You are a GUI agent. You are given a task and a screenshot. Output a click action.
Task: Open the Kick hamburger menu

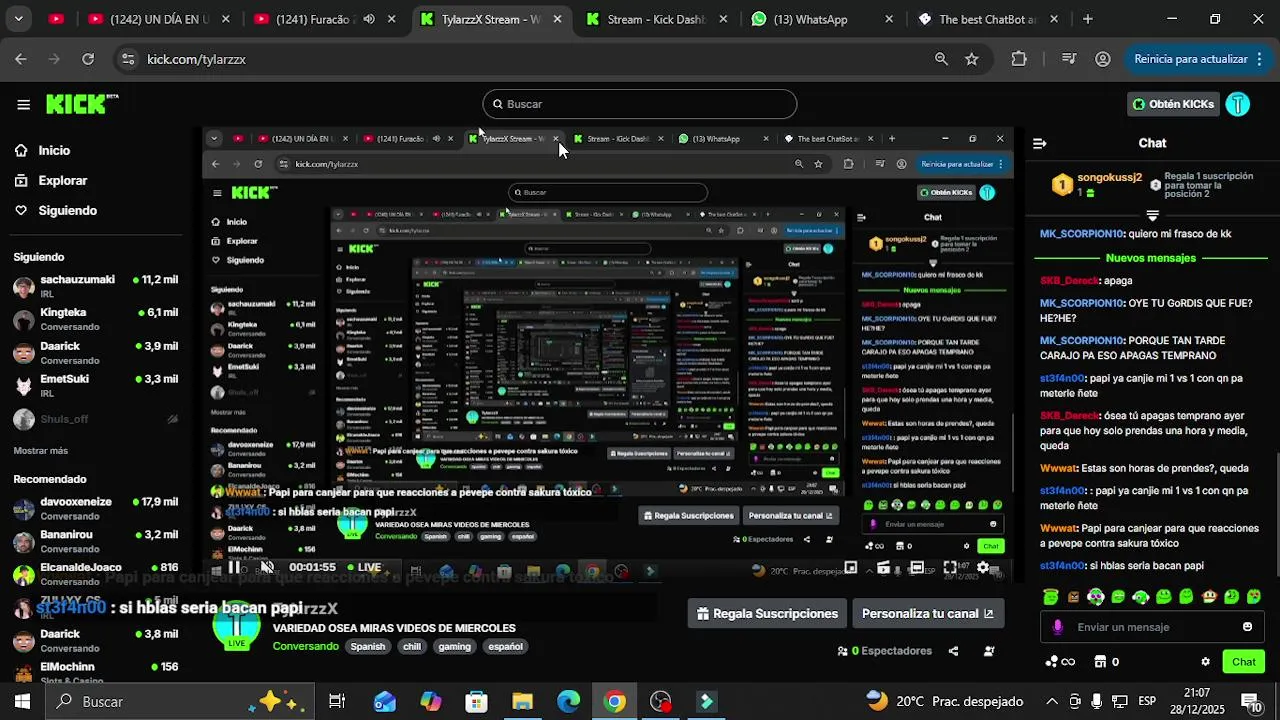(x=23, y=104)
